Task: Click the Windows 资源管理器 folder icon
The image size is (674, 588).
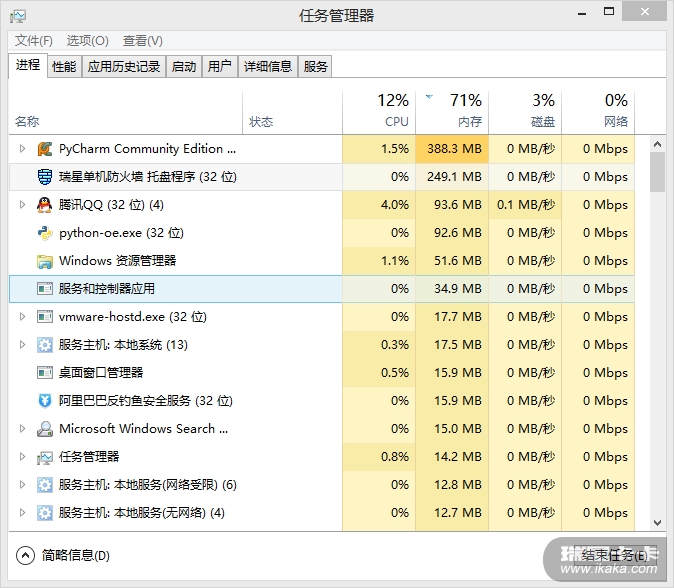Action: point(45,261)
